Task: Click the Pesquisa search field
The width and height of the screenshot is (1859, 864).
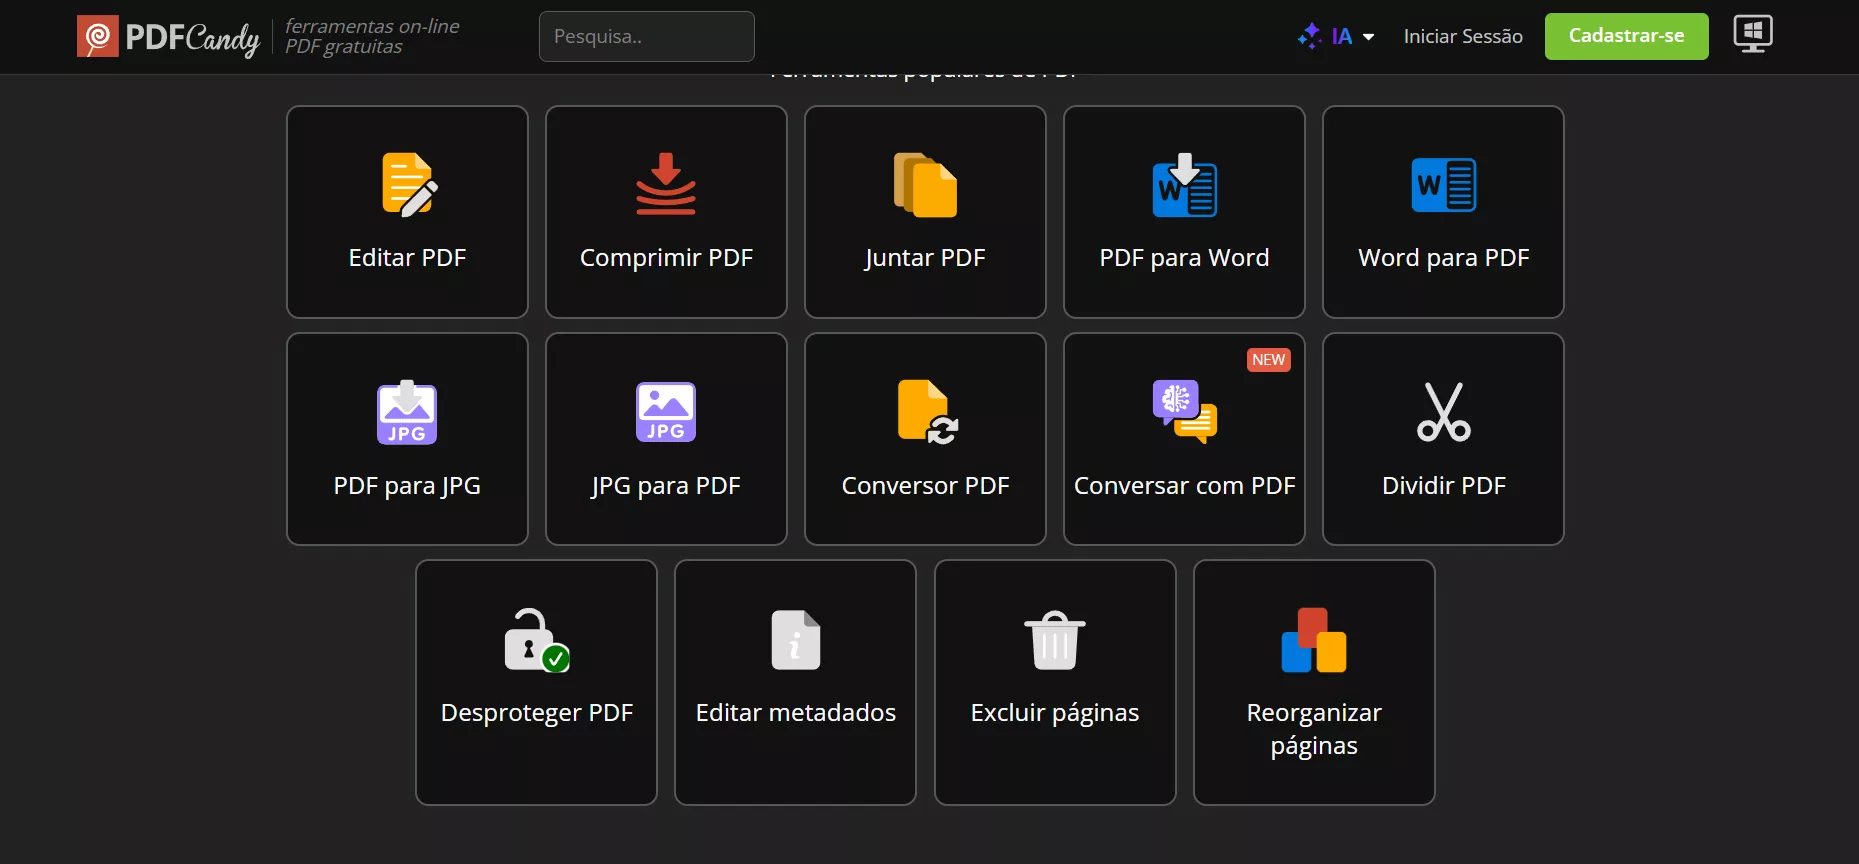Action: point(647,36)
